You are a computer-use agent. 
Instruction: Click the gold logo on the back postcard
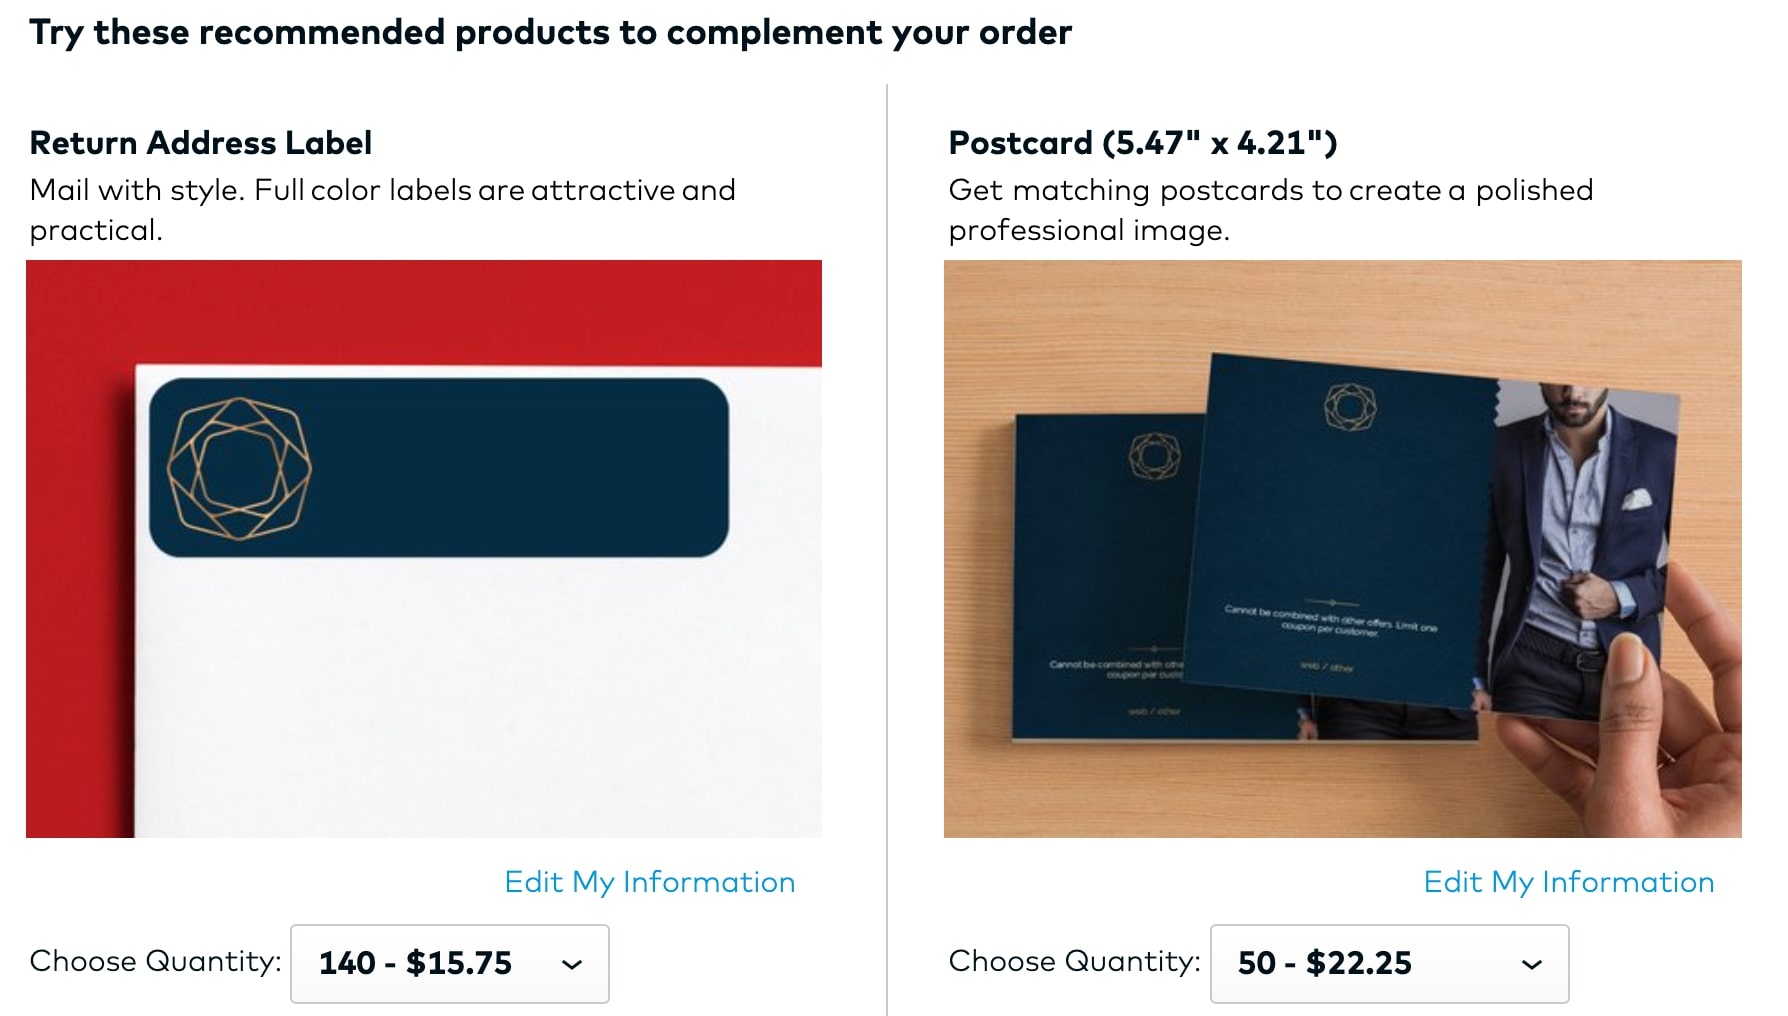click(1154, 456)
